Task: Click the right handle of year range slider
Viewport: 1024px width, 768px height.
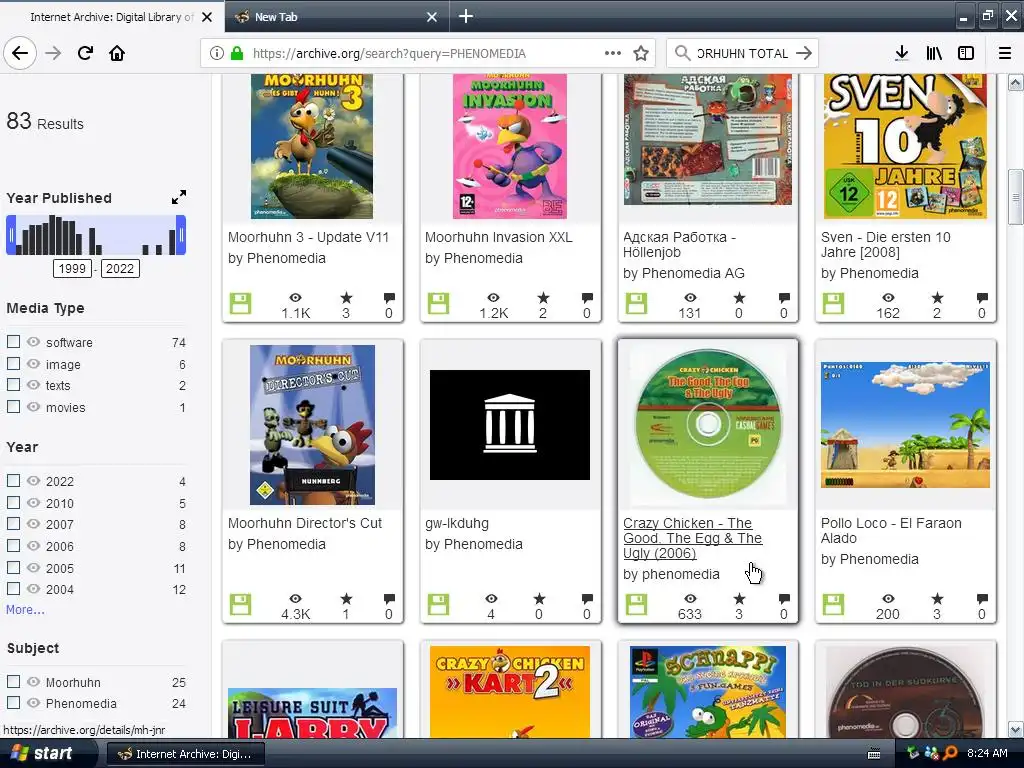Action: 182,235
